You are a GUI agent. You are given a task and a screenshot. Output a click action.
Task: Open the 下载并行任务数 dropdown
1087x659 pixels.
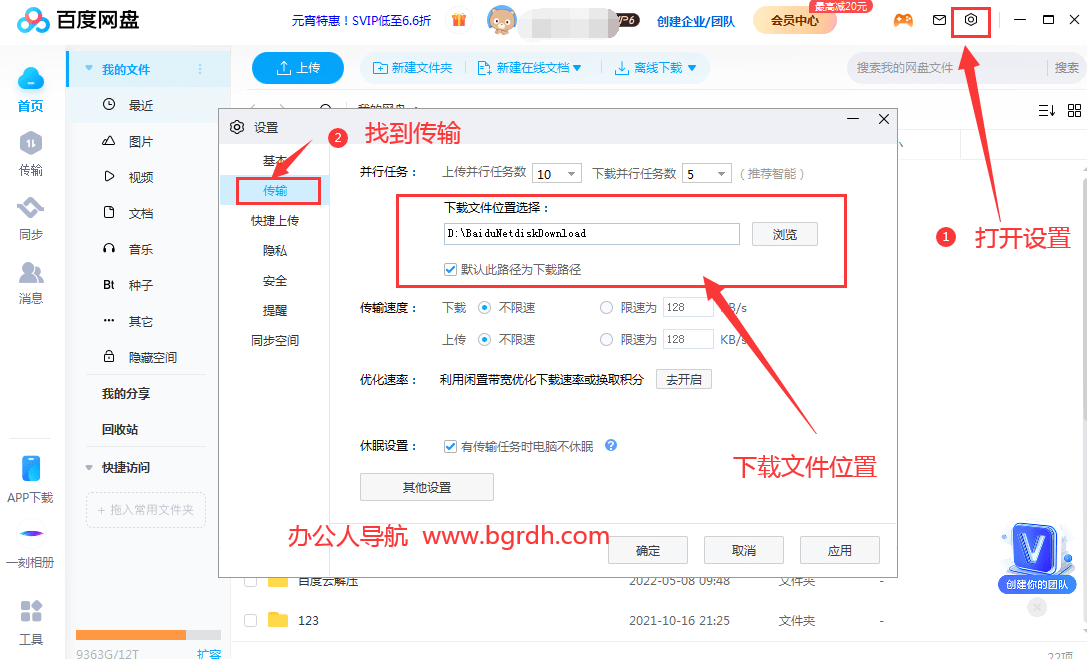click(x=706, y=172)
